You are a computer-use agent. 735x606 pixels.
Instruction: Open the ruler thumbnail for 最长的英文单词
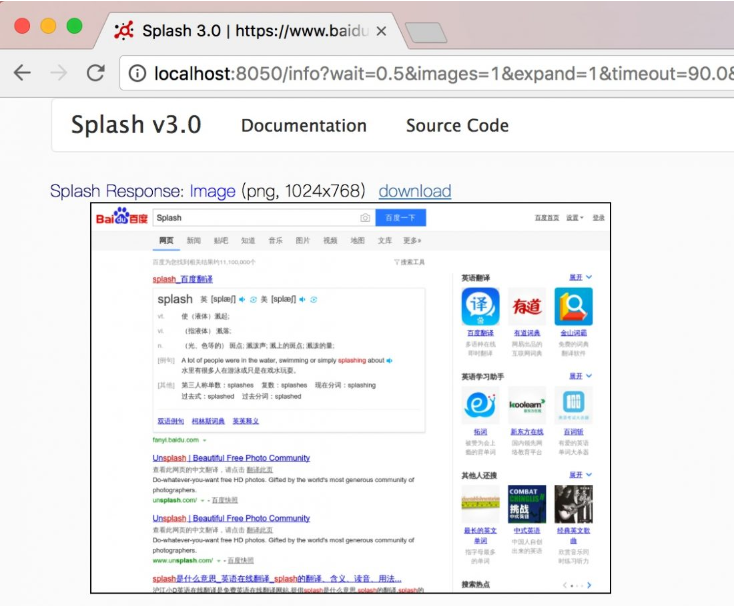point(480,504)
